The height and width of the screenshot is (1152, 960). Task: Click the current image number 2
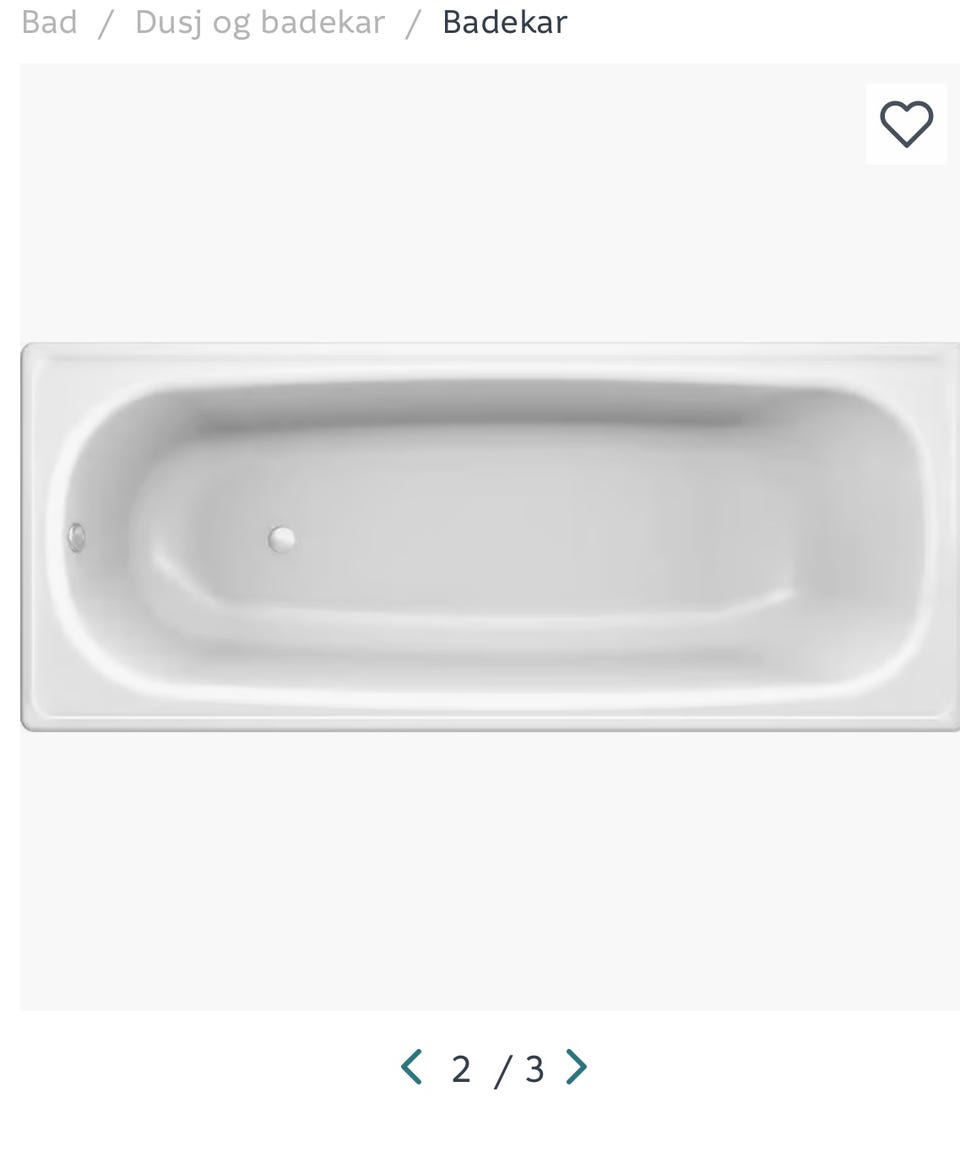(461, 1069)
